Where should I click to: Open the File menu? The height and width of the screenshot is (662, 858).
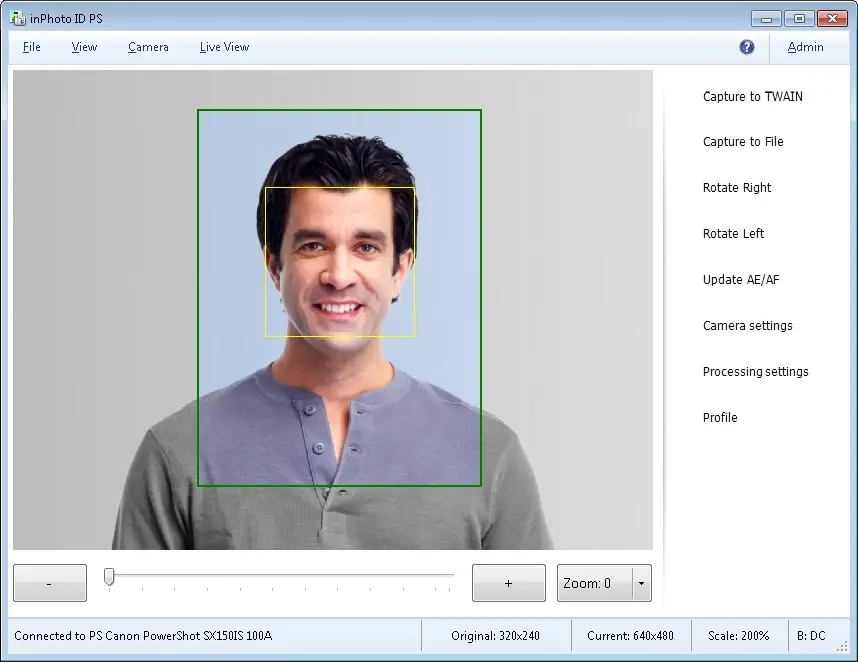pyautogui.click(x=32, y=47)
